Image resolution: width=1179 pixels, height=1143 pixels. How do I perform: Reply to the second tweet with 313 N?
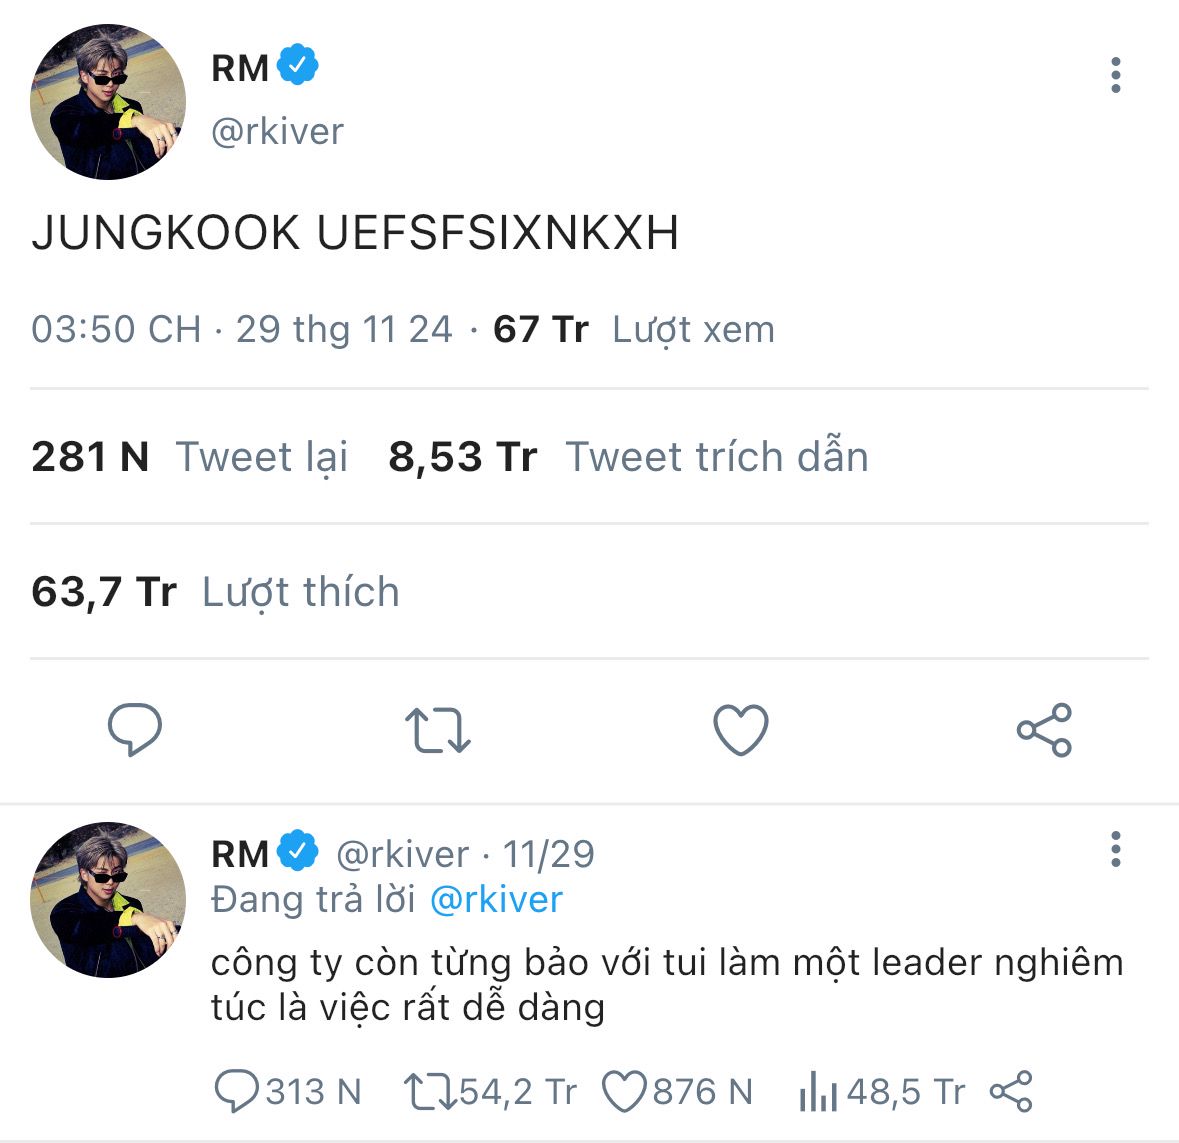[x=237, y=1091]
